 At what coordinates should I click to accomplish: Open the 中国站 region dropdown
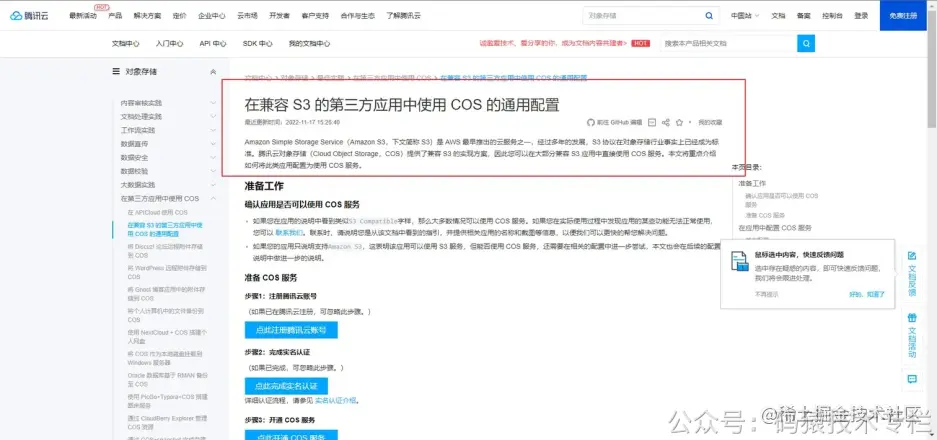[x=745, y=16]
